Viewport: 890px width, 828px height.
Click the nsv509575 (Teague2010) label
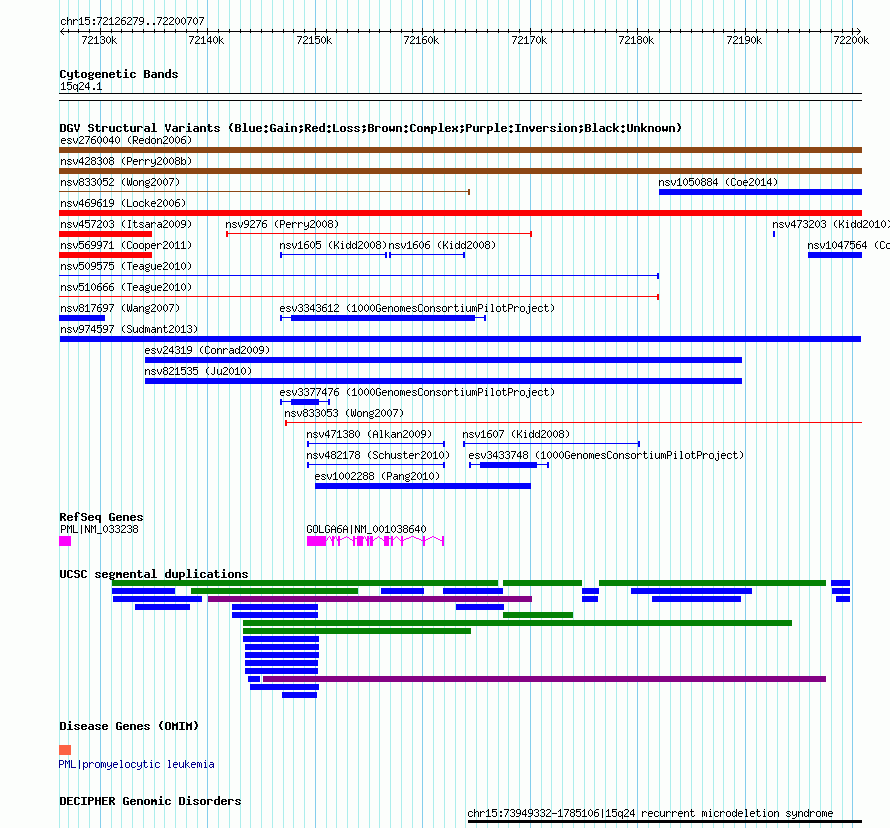(126, 266)
